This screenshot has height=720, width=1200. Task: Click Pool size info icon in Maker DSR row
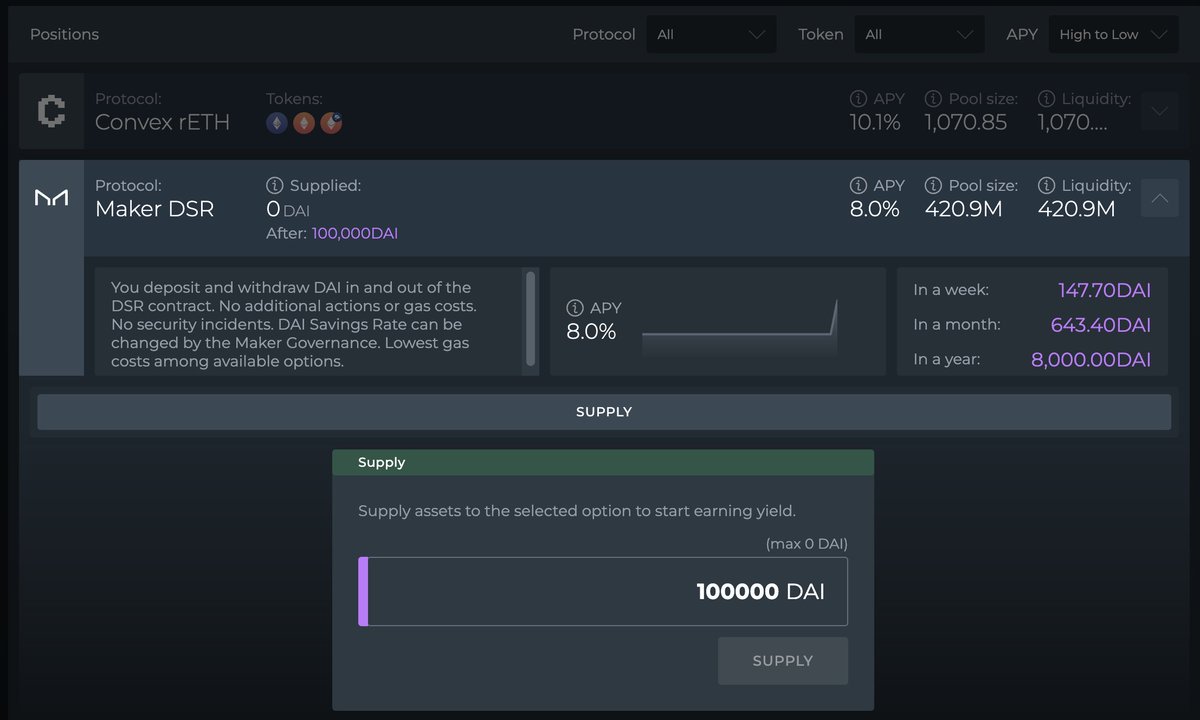[x=933, y=185]
